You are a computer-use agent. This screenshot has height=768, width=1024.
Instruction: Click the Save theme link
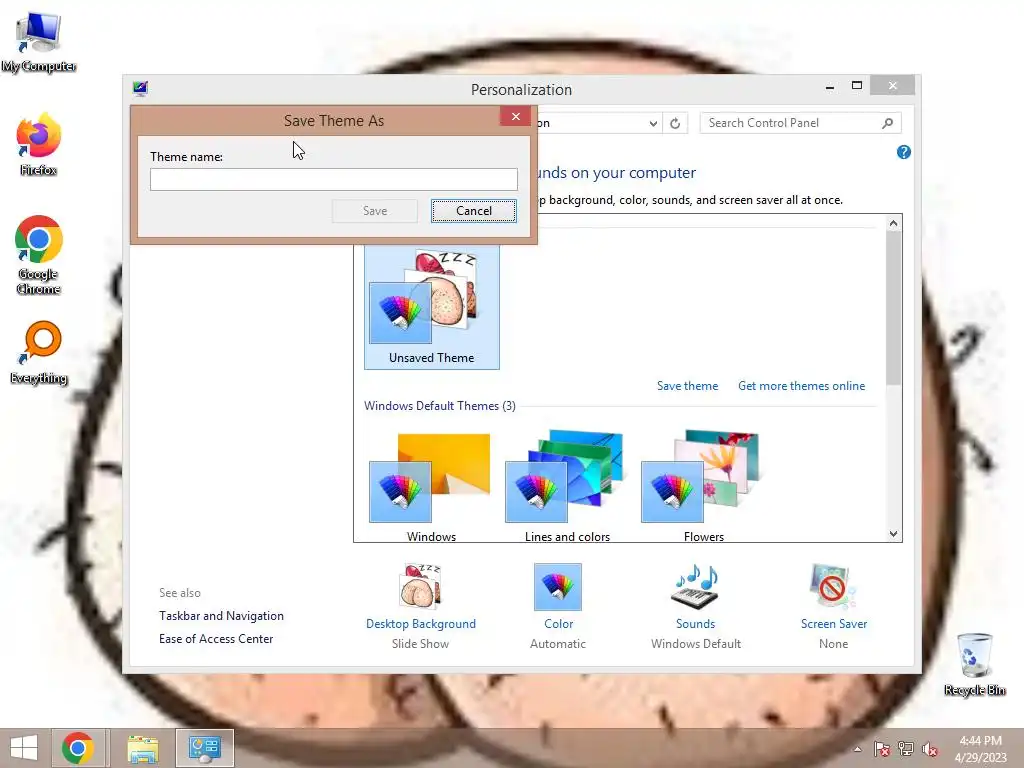pyautogui.click(x=687, y=386)
